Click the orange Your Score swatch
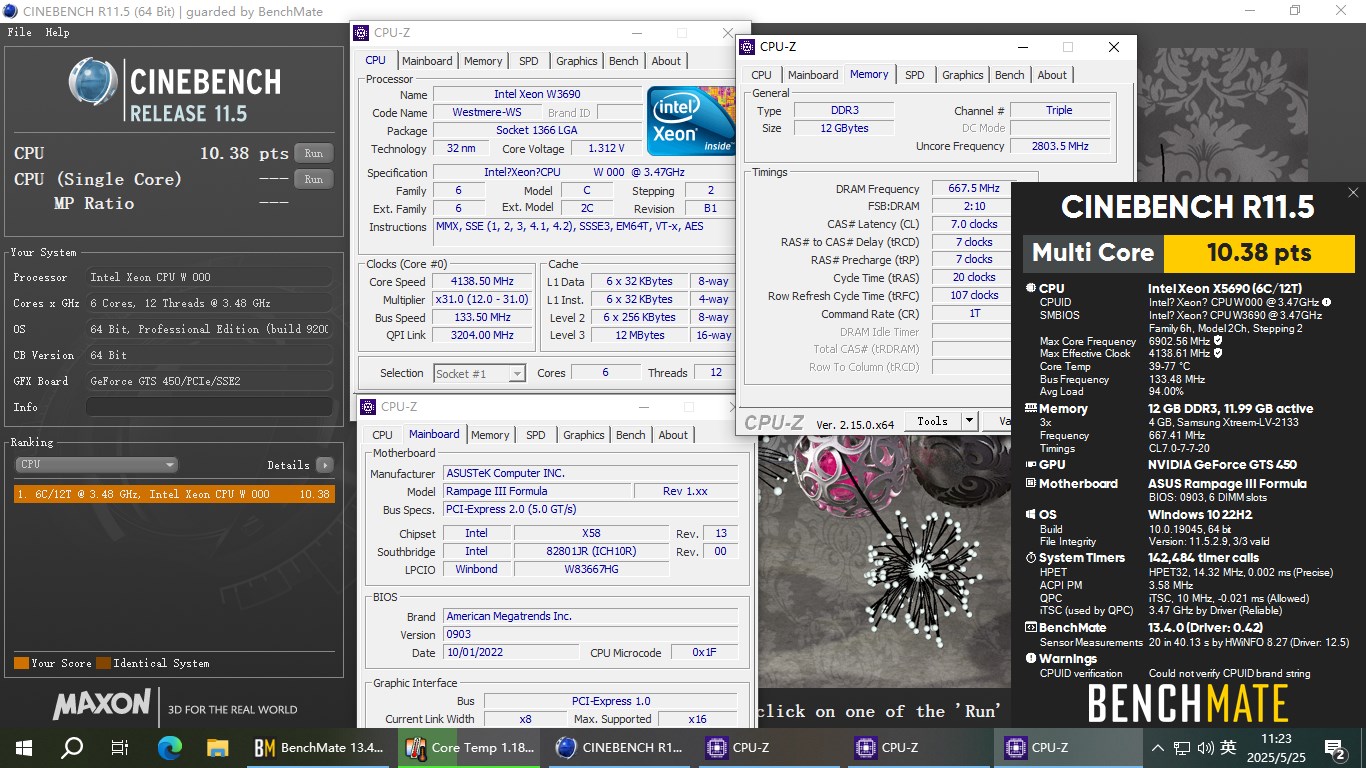Viewport: 1366px width, 768px height. 21,663
